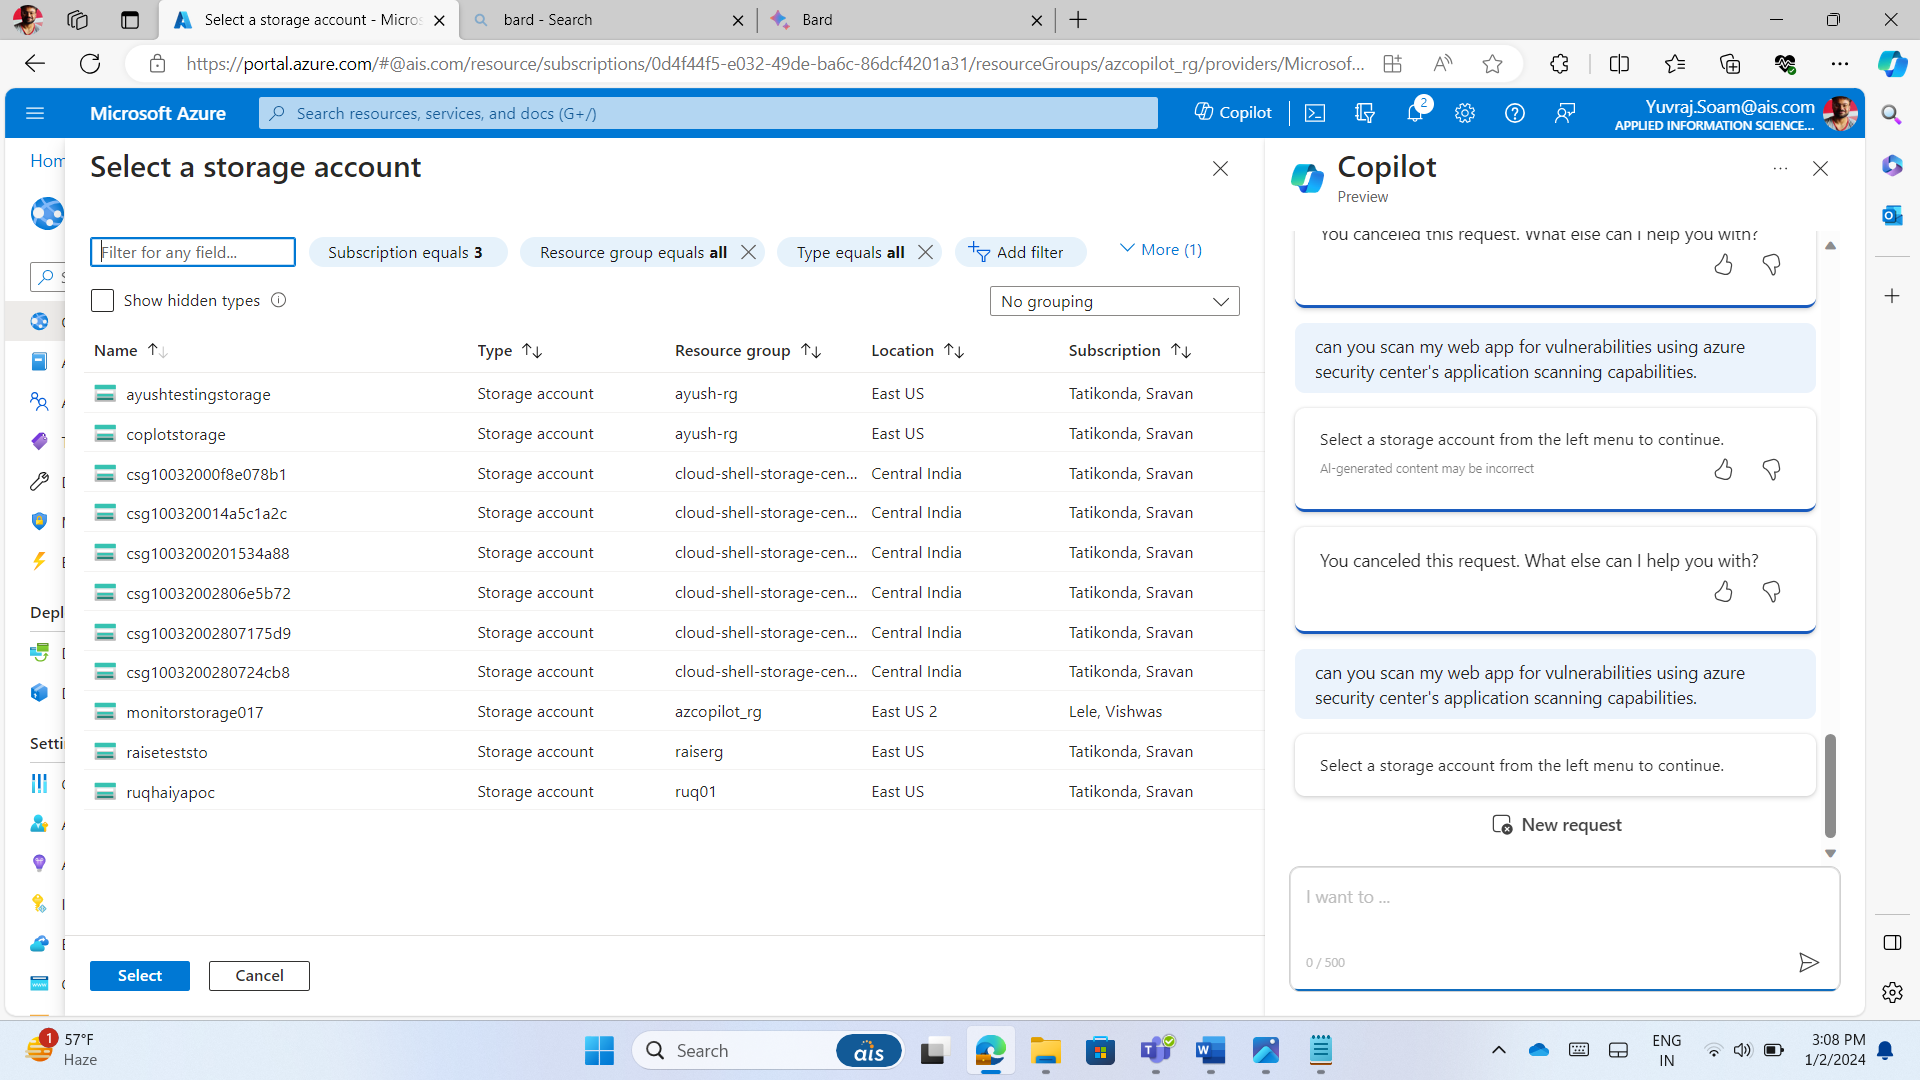Open the Microsoft Azure home link
The image size is (1920, 1080).
click(x=158, y=113)
